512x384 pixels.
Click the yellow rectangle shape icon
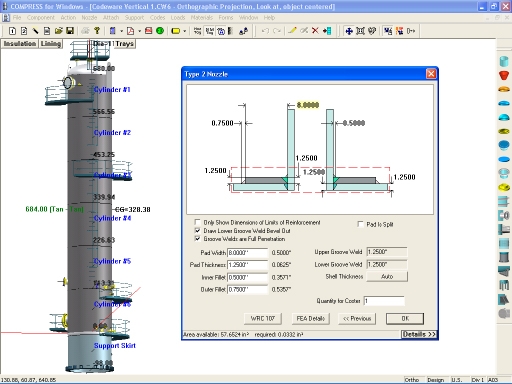[175, 31]
